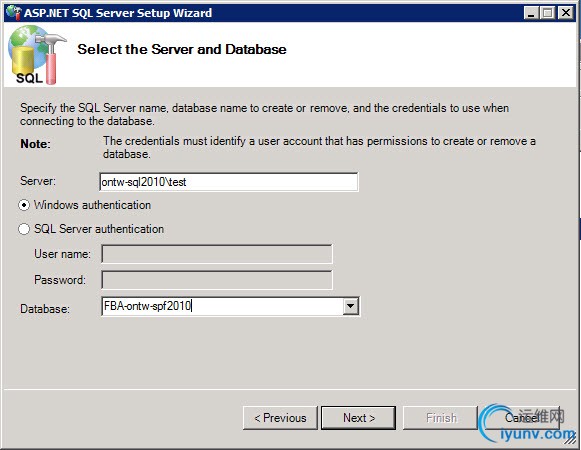Click the resize grip in window corner
This screenshot has width=581, height=450.
[570, 439]
